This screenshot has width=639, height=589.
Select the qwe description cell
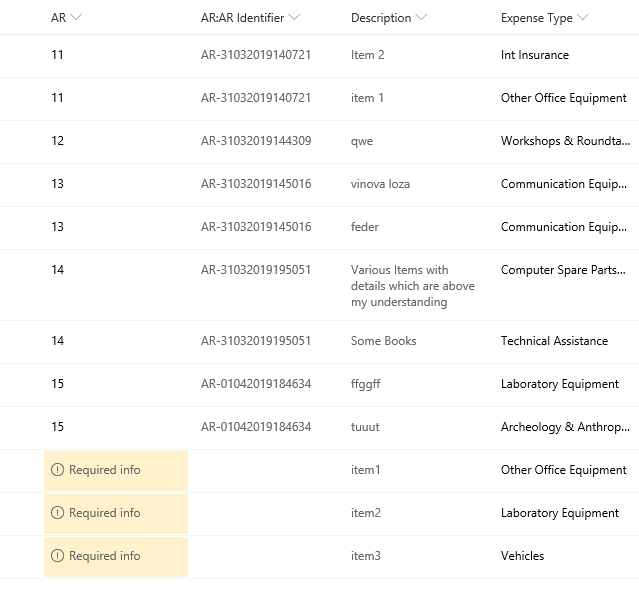click(362, 141)
